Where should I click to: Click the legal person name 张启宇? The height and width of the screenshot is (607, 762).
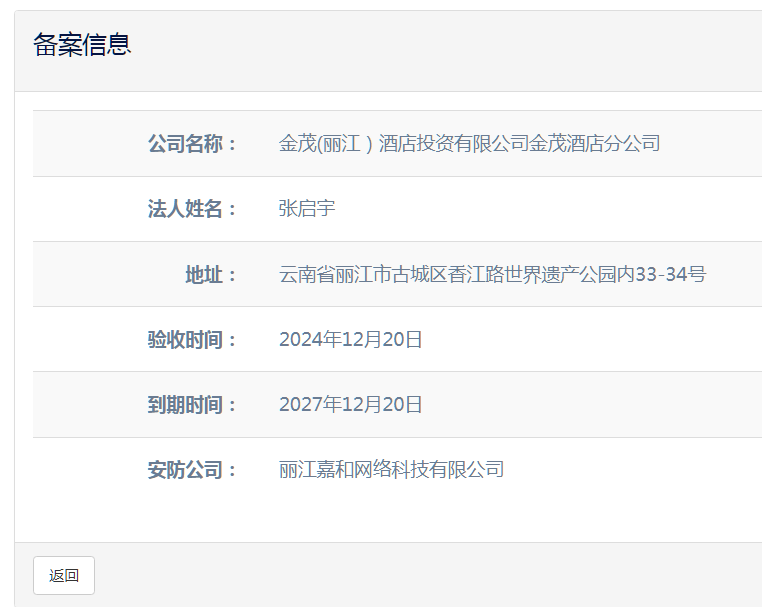307,209
